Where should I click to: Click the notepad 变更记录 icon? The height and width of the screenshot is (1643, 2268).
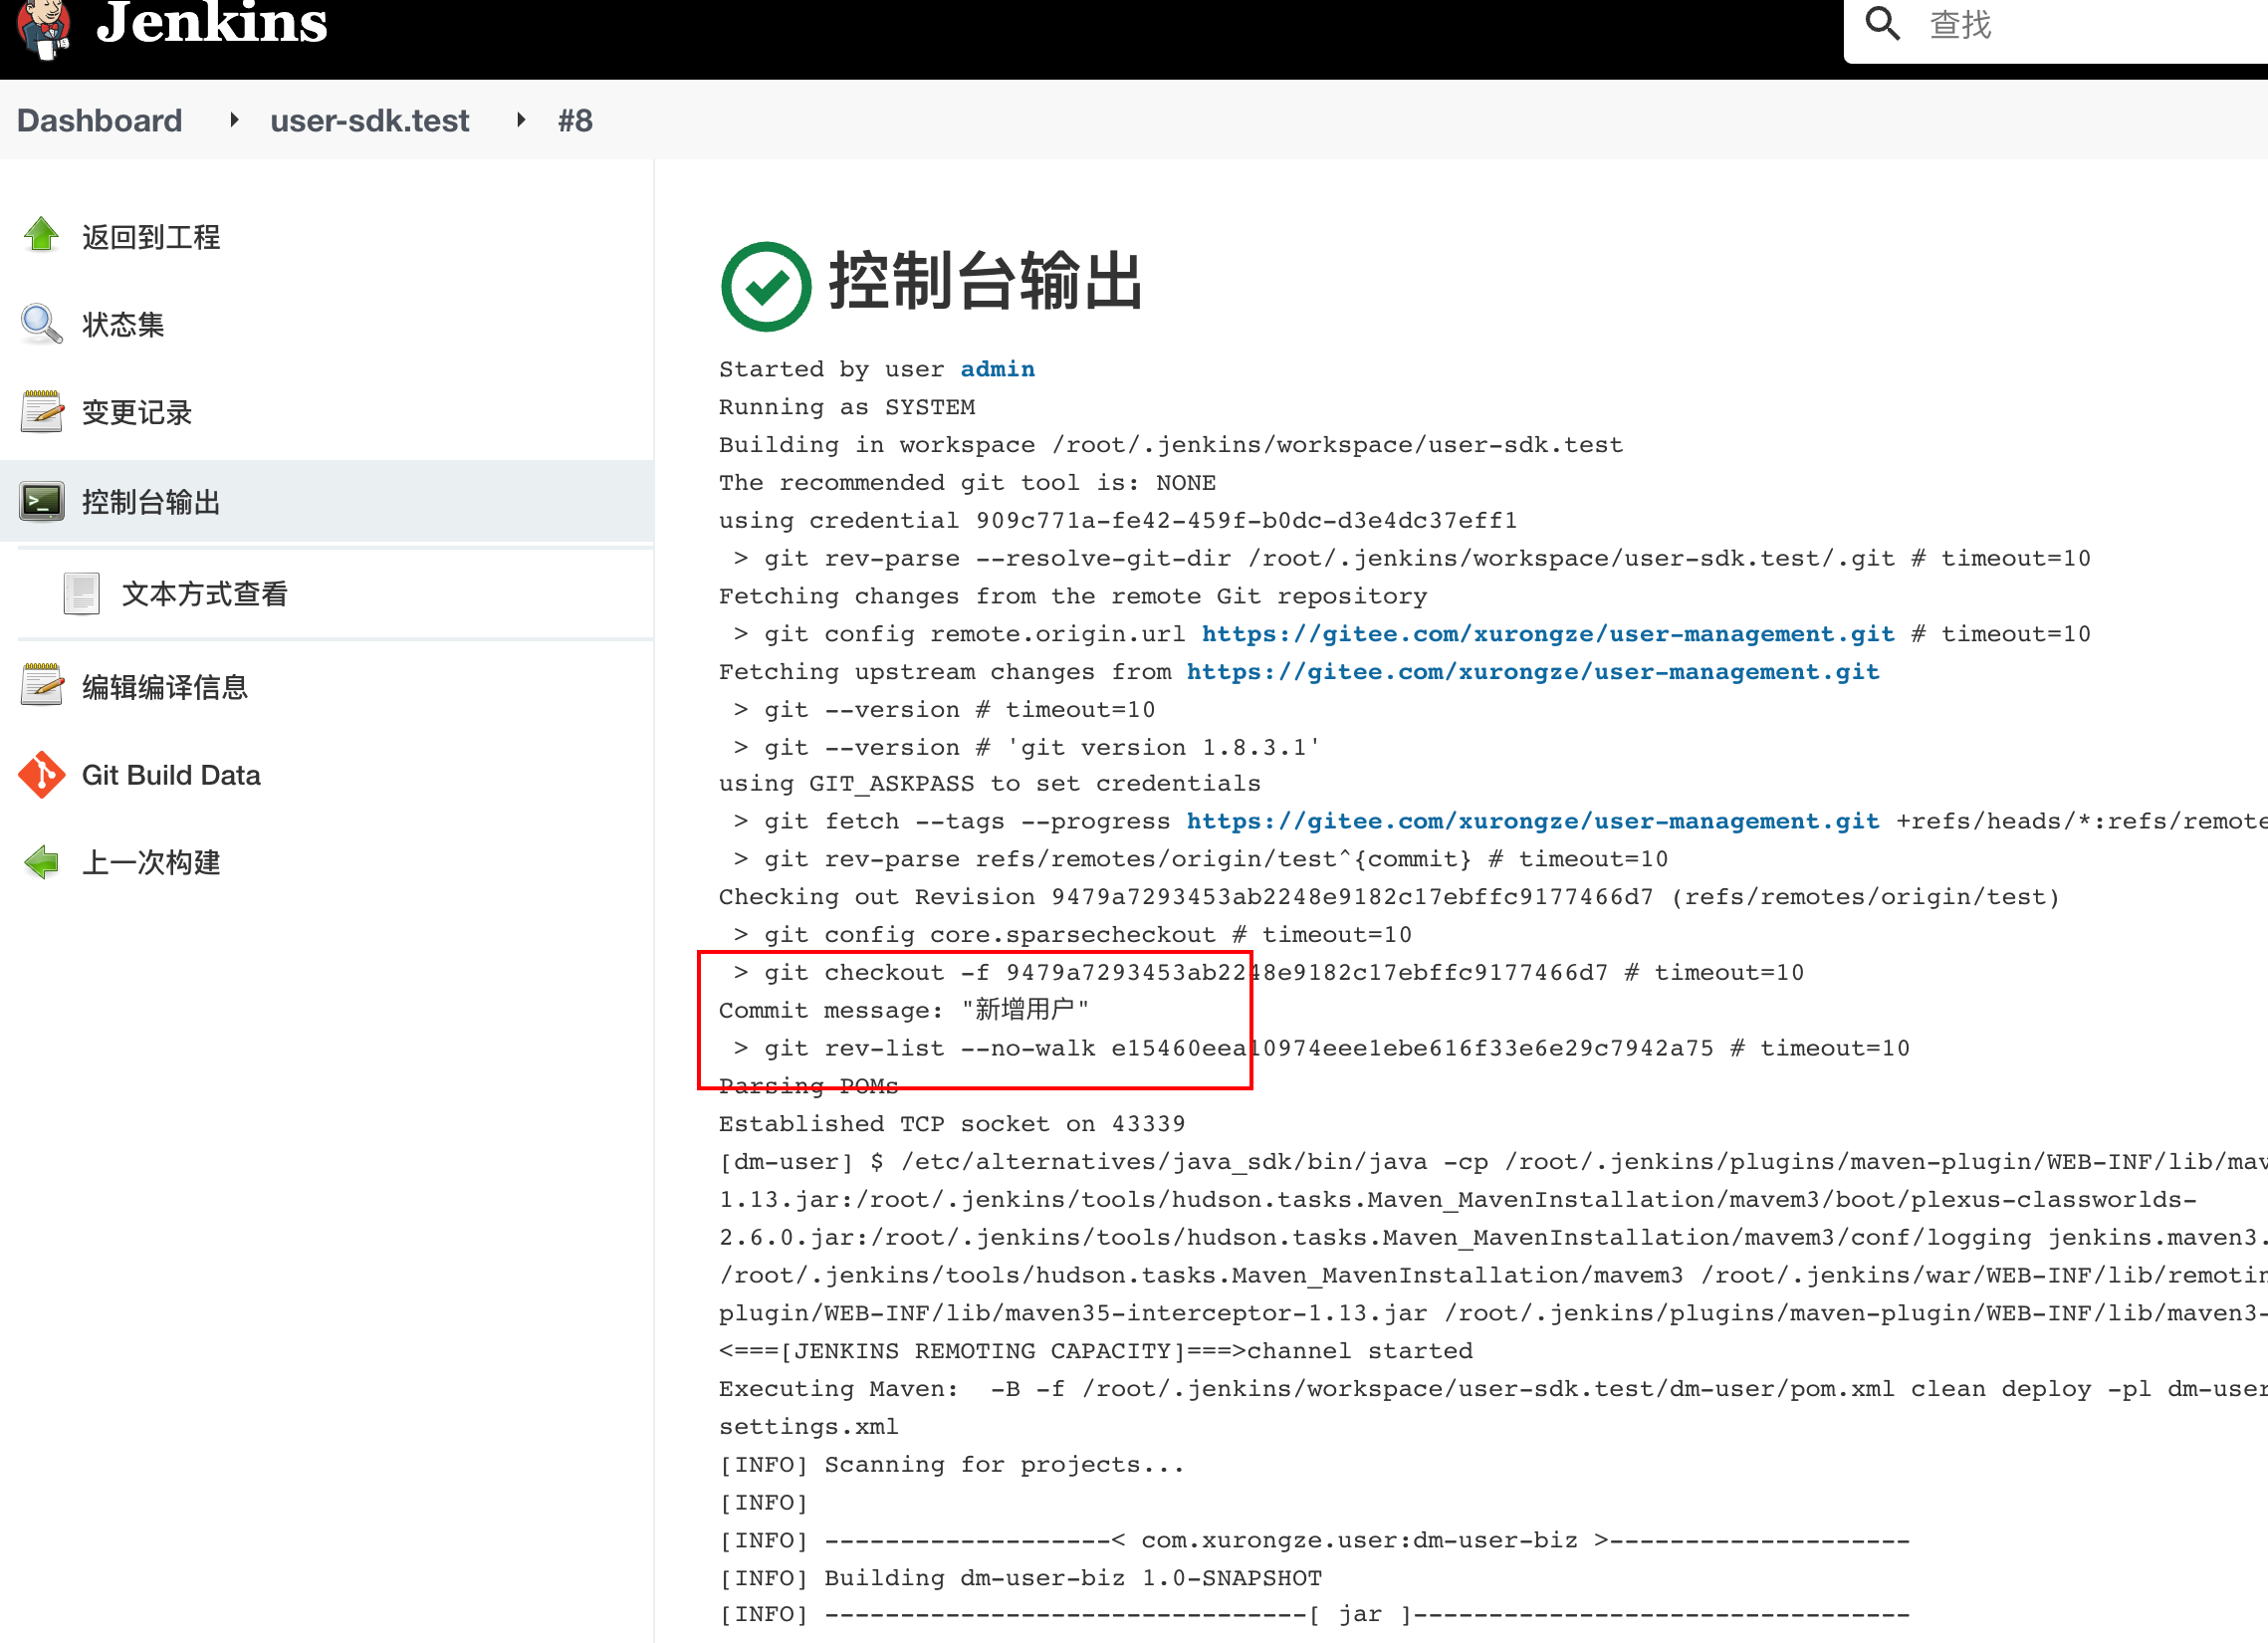tap(42, 412)
